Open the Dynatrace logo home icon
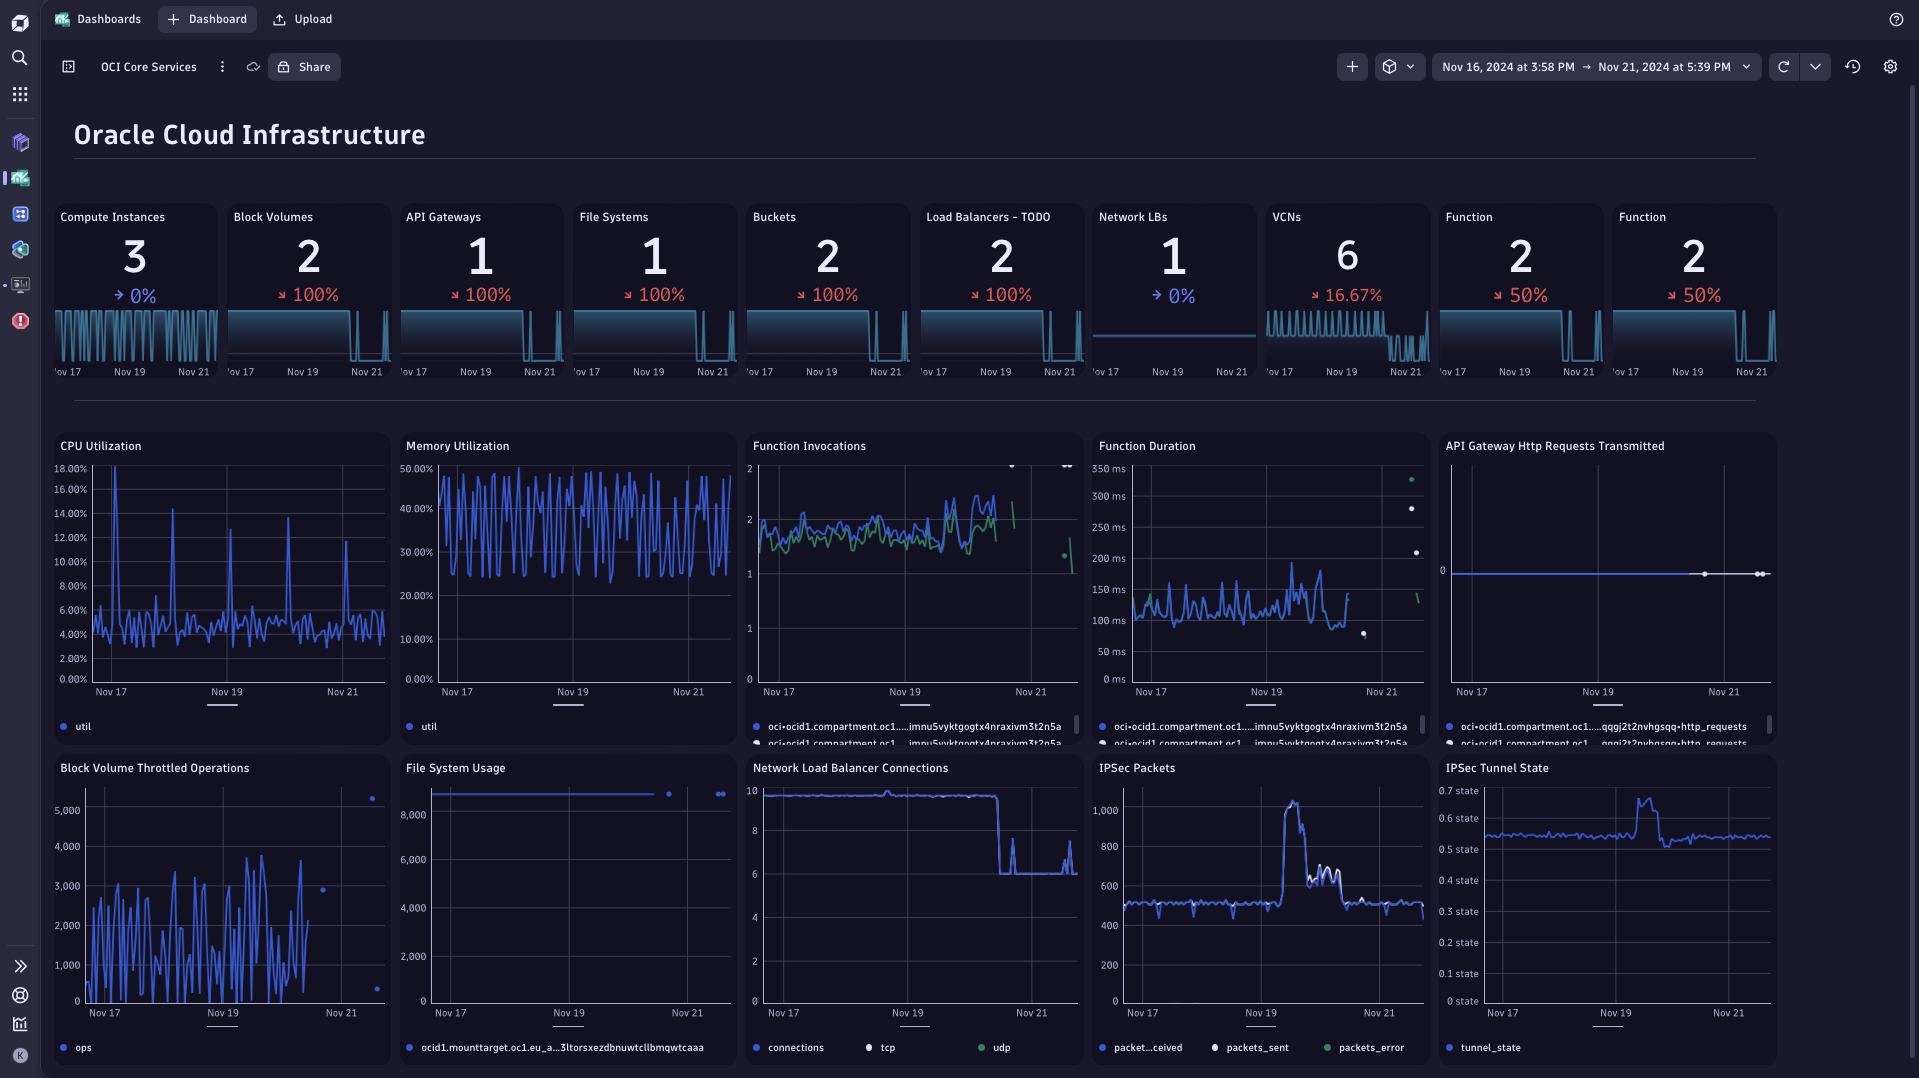This screenshot has height=1078, width=1919. (20, 22)
